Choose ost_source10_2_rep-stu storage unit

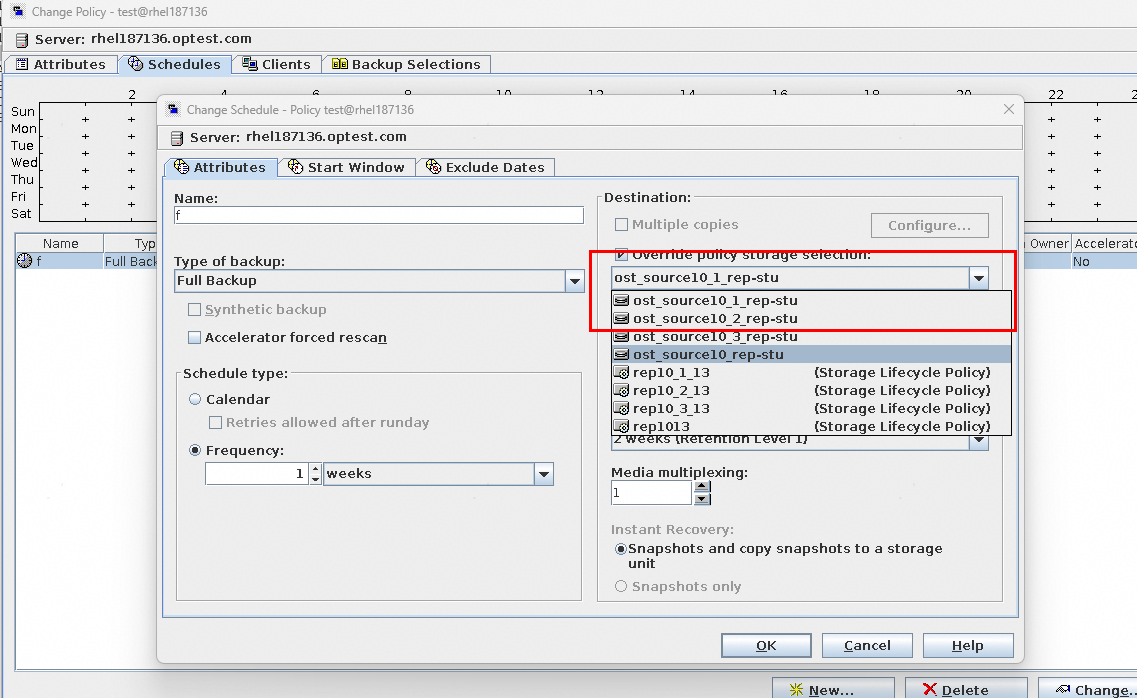[811, 318]
